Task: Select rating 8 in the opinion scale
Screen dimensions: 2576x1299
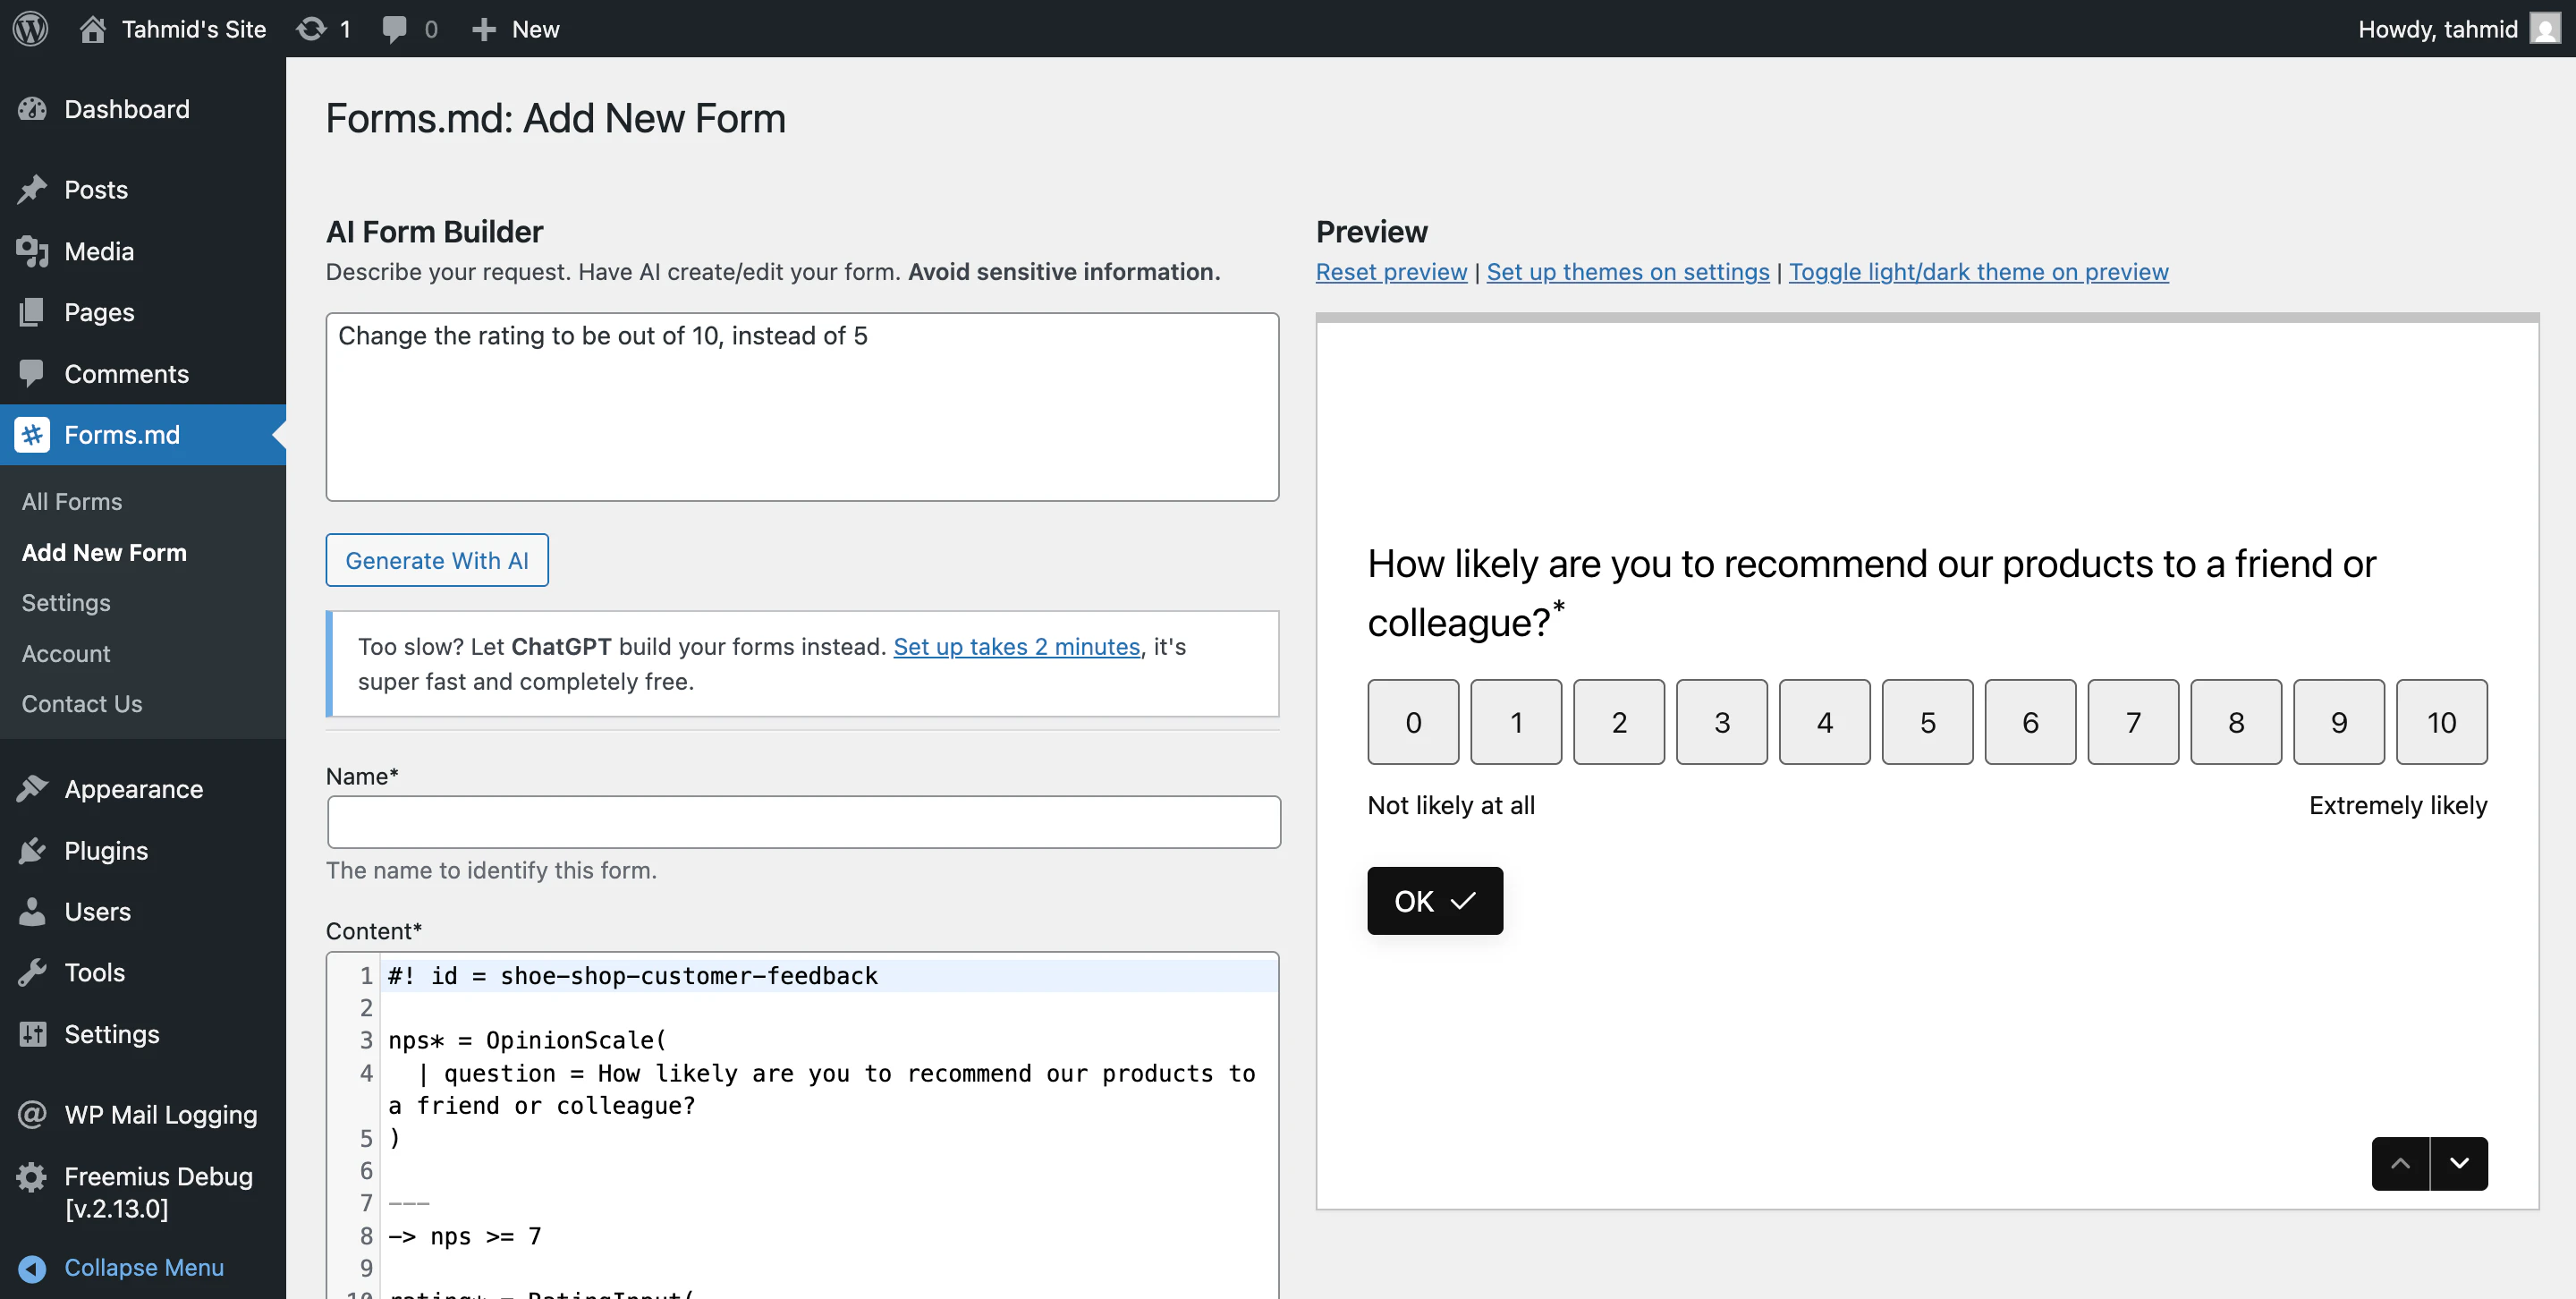Action: click(x=2236, y=722)
